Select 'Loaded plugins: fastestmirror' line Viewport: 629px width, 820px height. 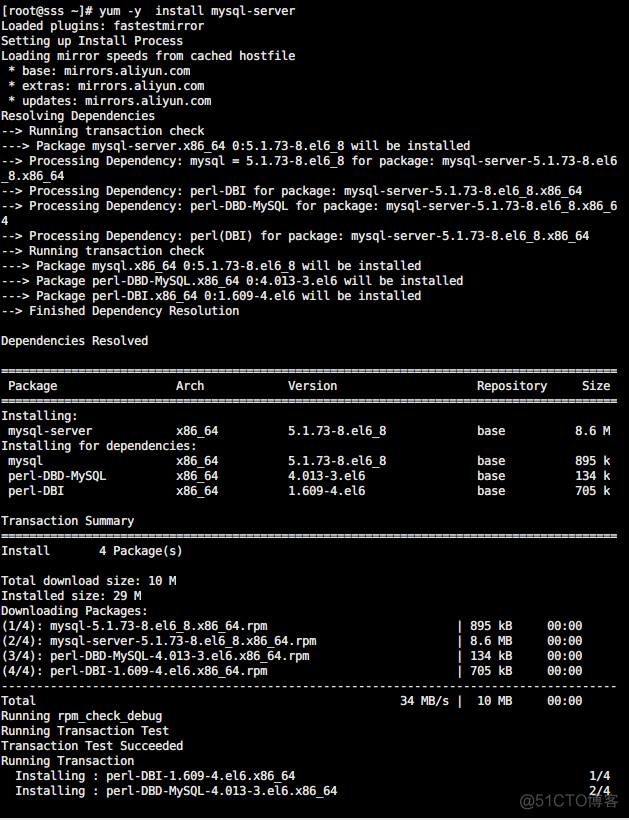(102, 26)
